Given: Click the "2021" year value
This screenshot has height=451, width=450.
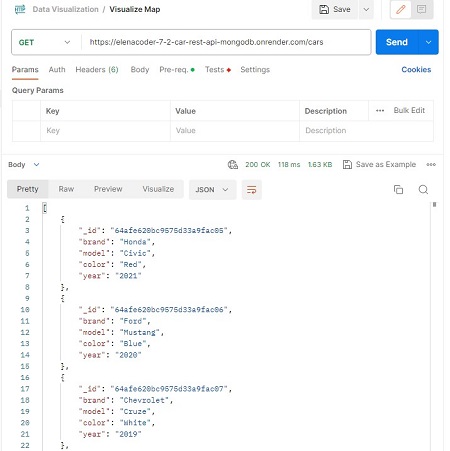Looking at the screenshot, I should 128,276.
